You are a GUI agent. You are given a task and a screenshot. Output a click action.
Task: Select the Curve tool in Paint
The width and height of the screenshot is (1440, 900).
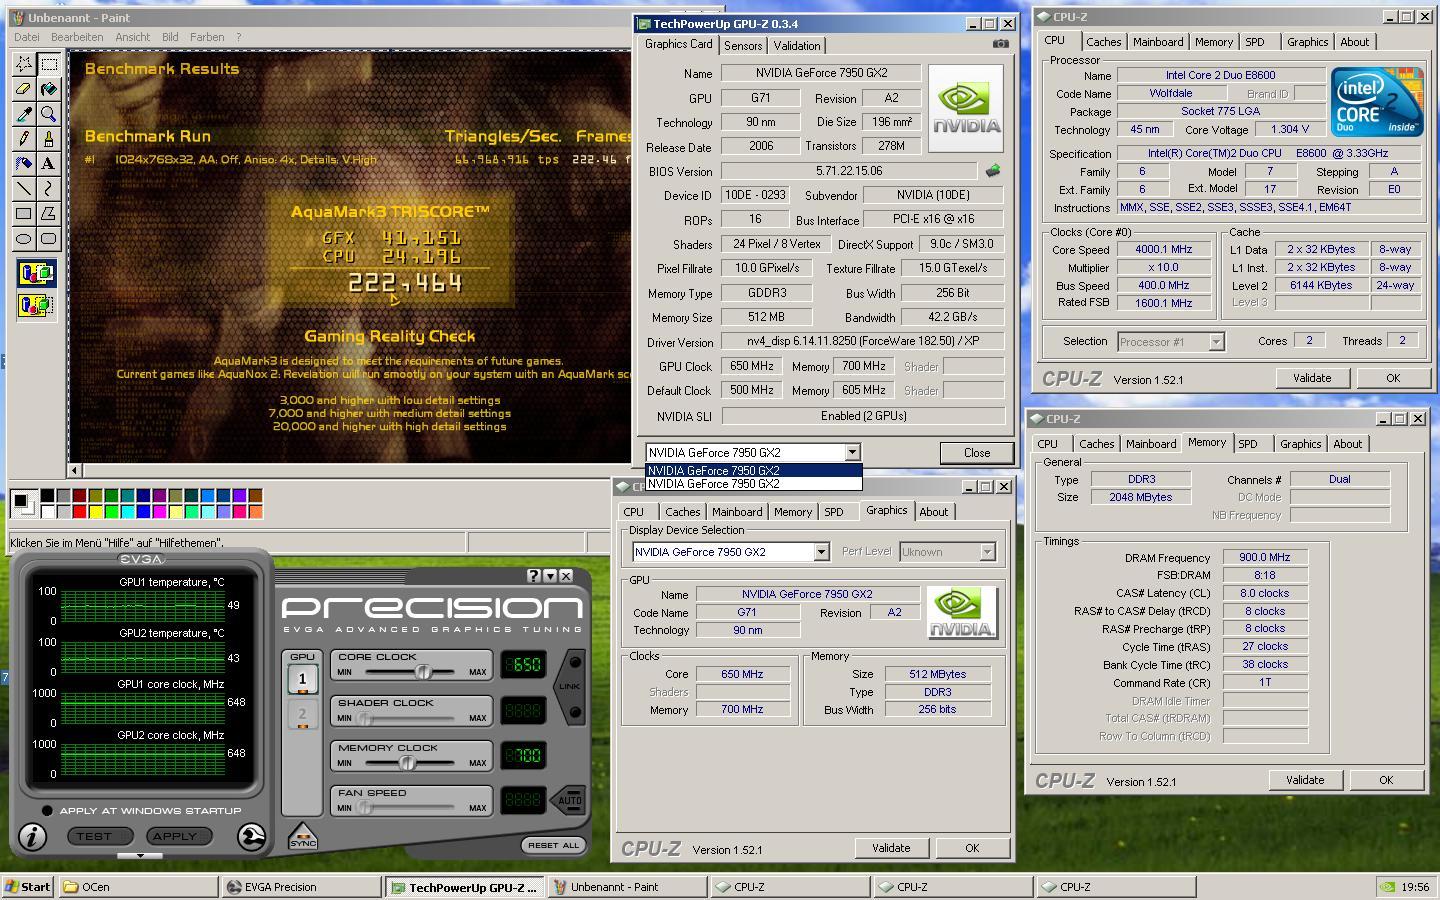coord(48,189)
